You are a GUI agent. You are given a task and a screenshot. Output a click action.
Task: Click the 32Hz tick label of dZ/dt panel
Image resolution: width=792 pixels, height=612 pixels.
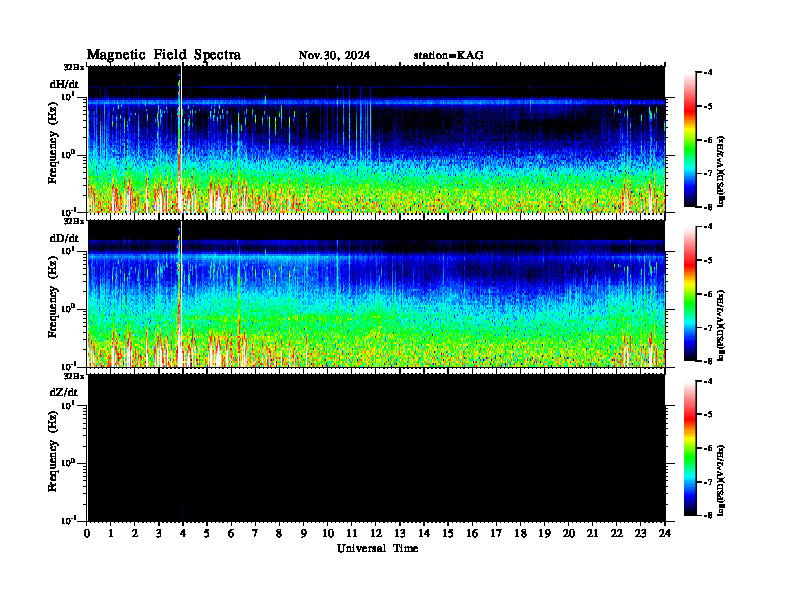(x=74, y=376)
